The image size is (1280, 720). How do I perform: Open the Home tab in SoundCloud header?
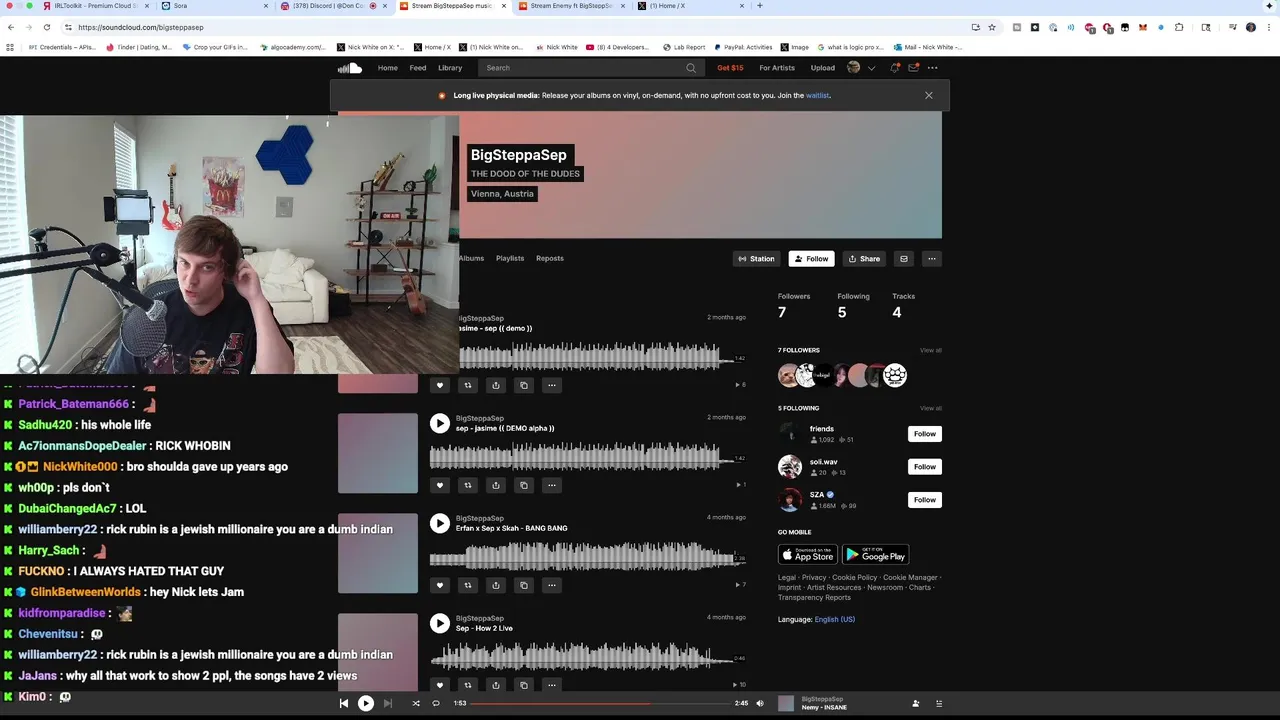tap(388, 68)
